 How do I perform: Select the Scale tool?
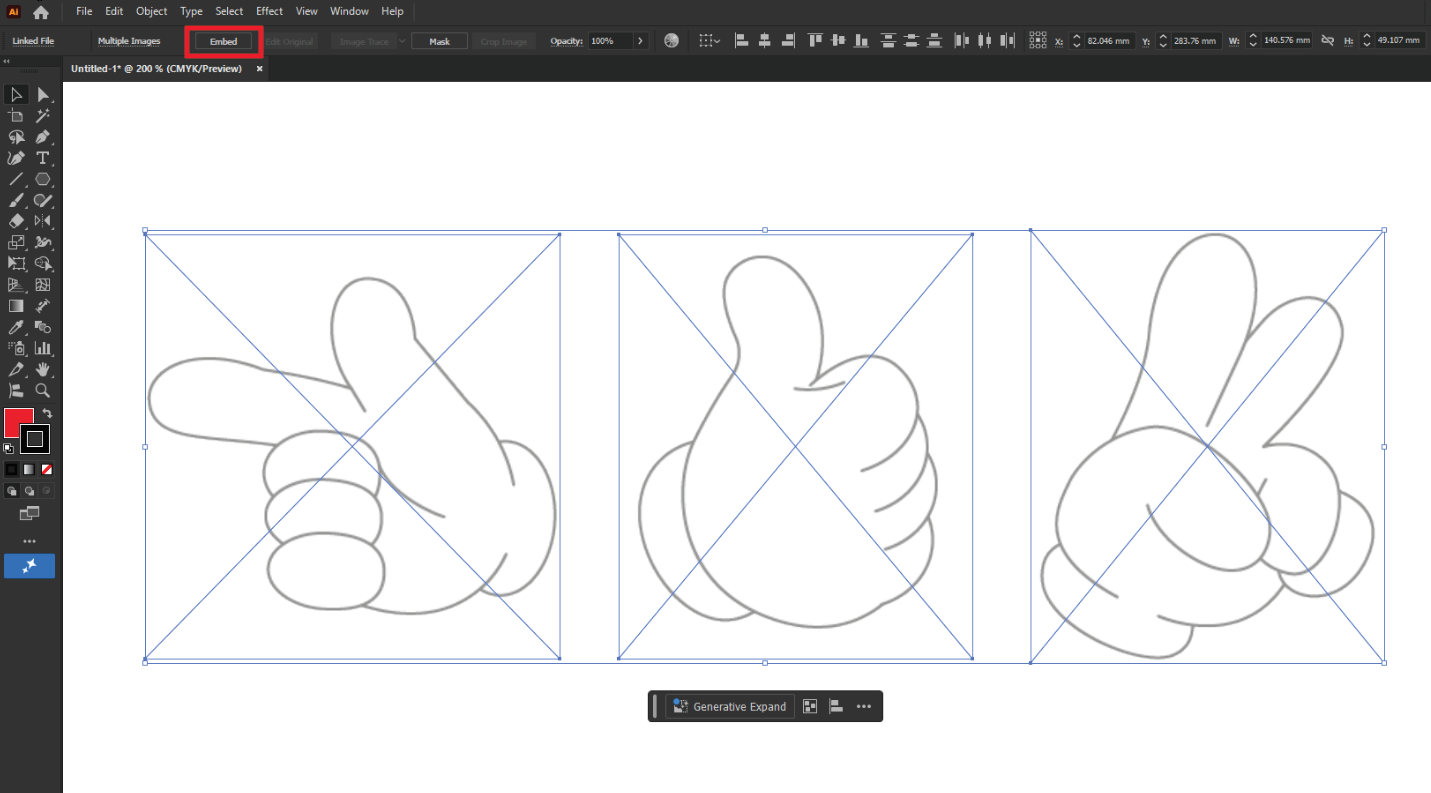coord(16,242)
